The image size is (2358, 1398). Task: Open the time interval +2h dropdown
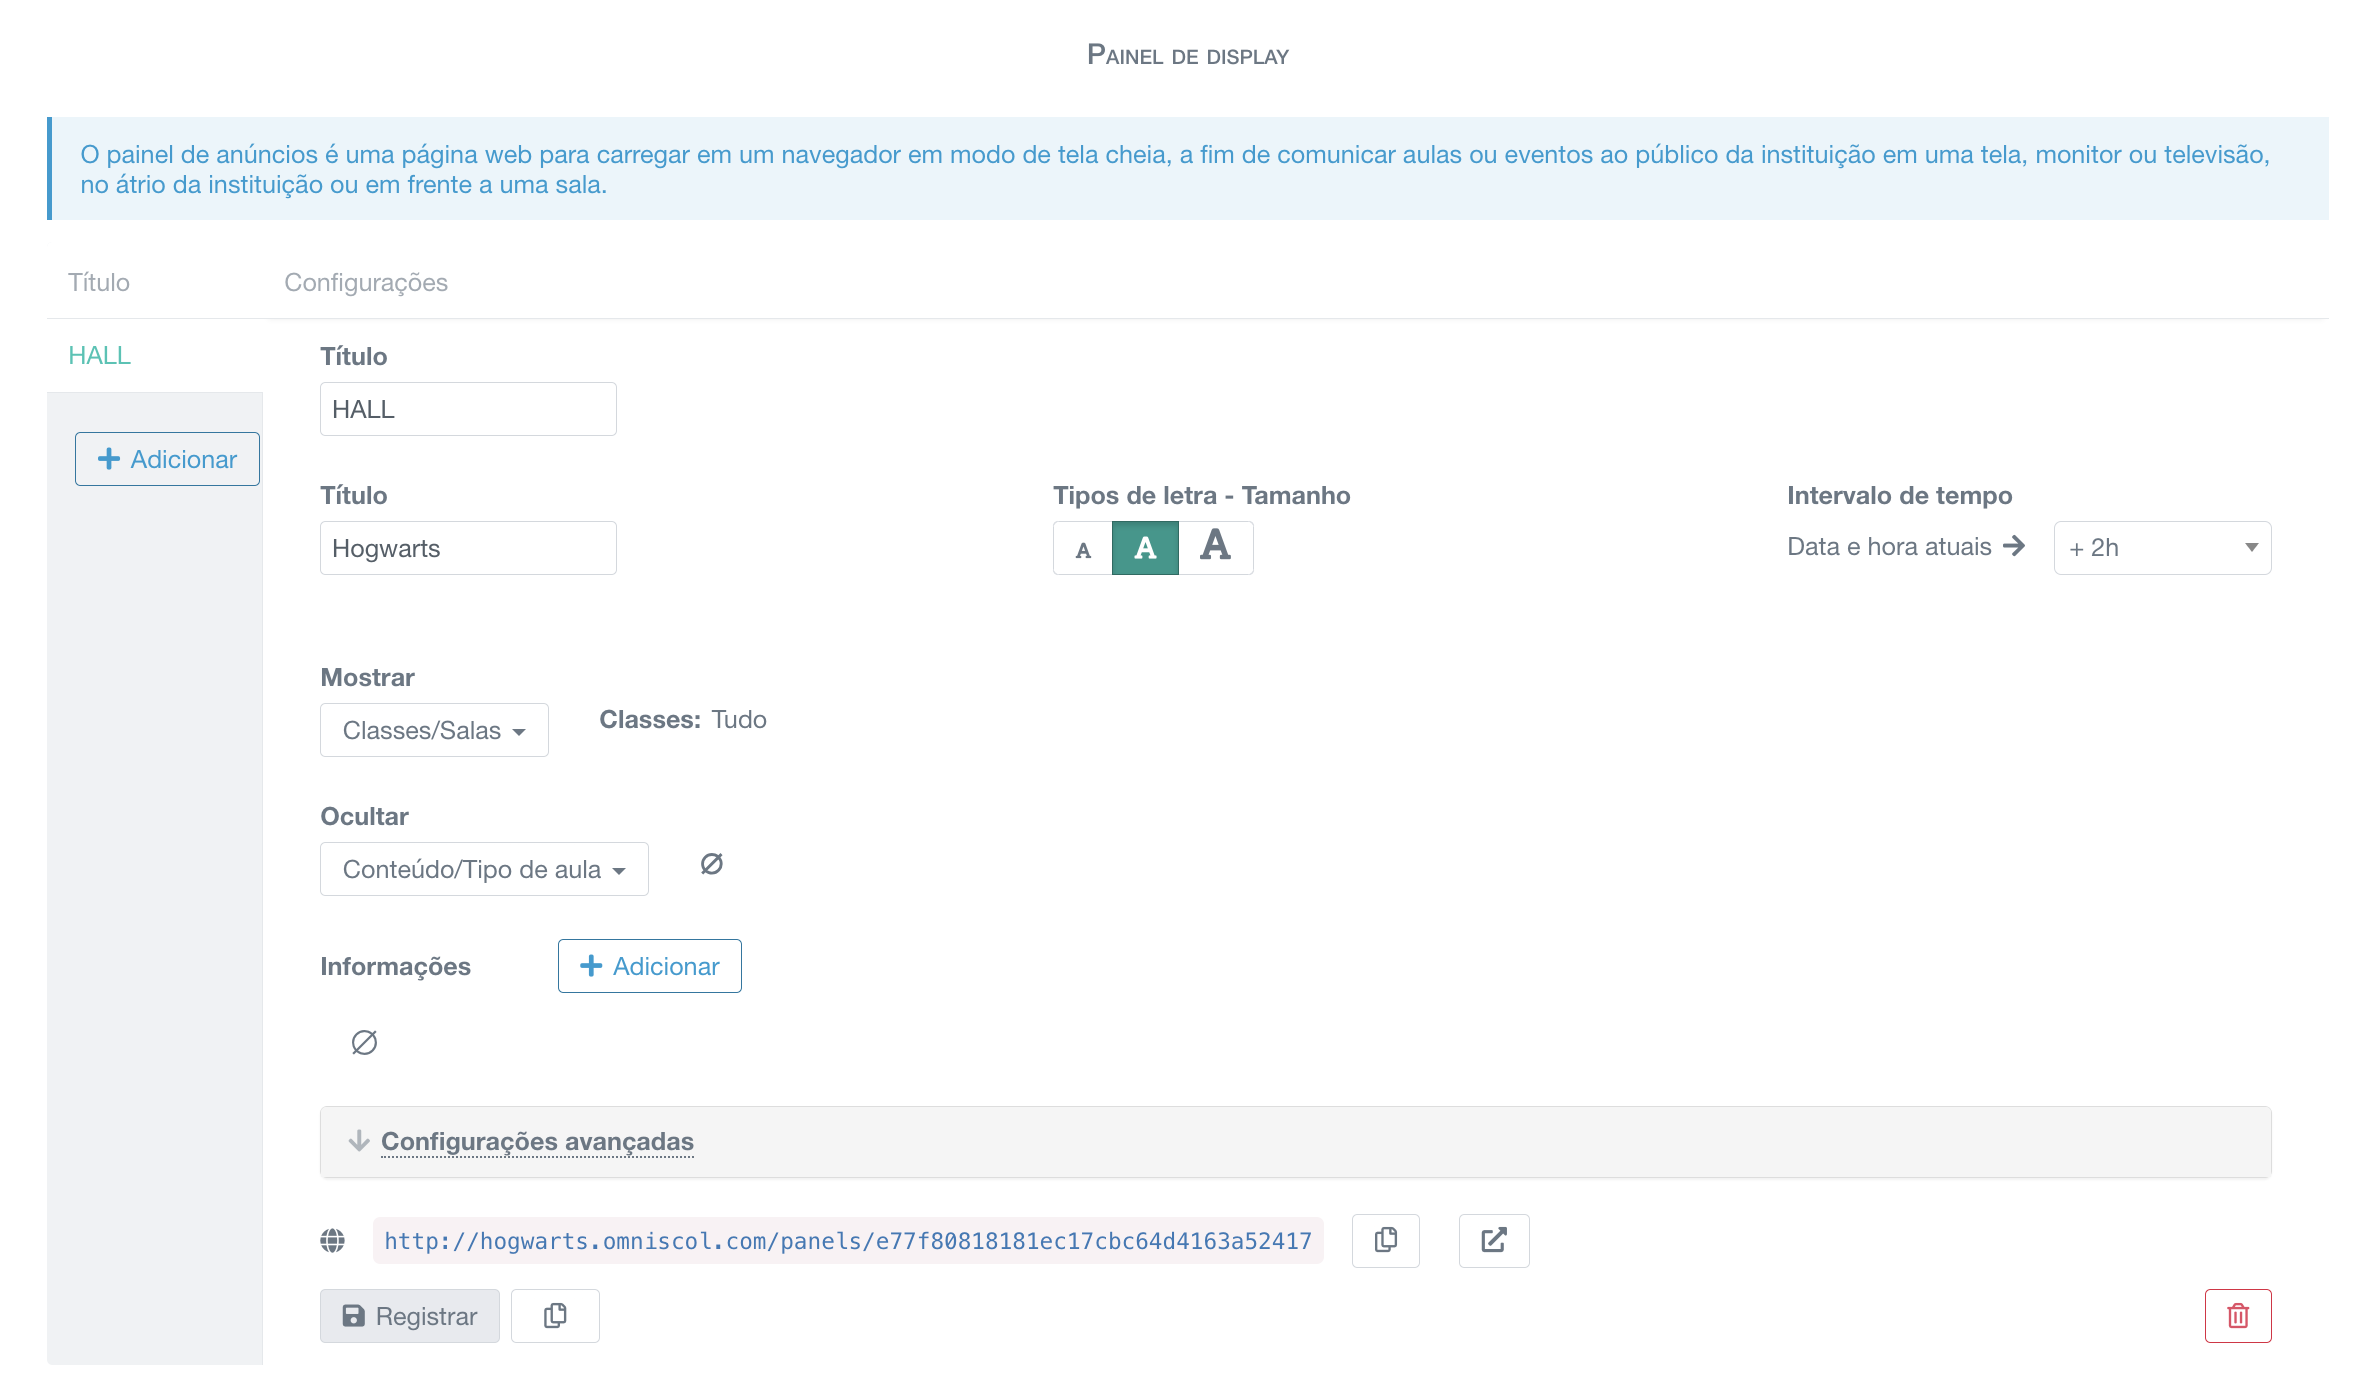2161,547
